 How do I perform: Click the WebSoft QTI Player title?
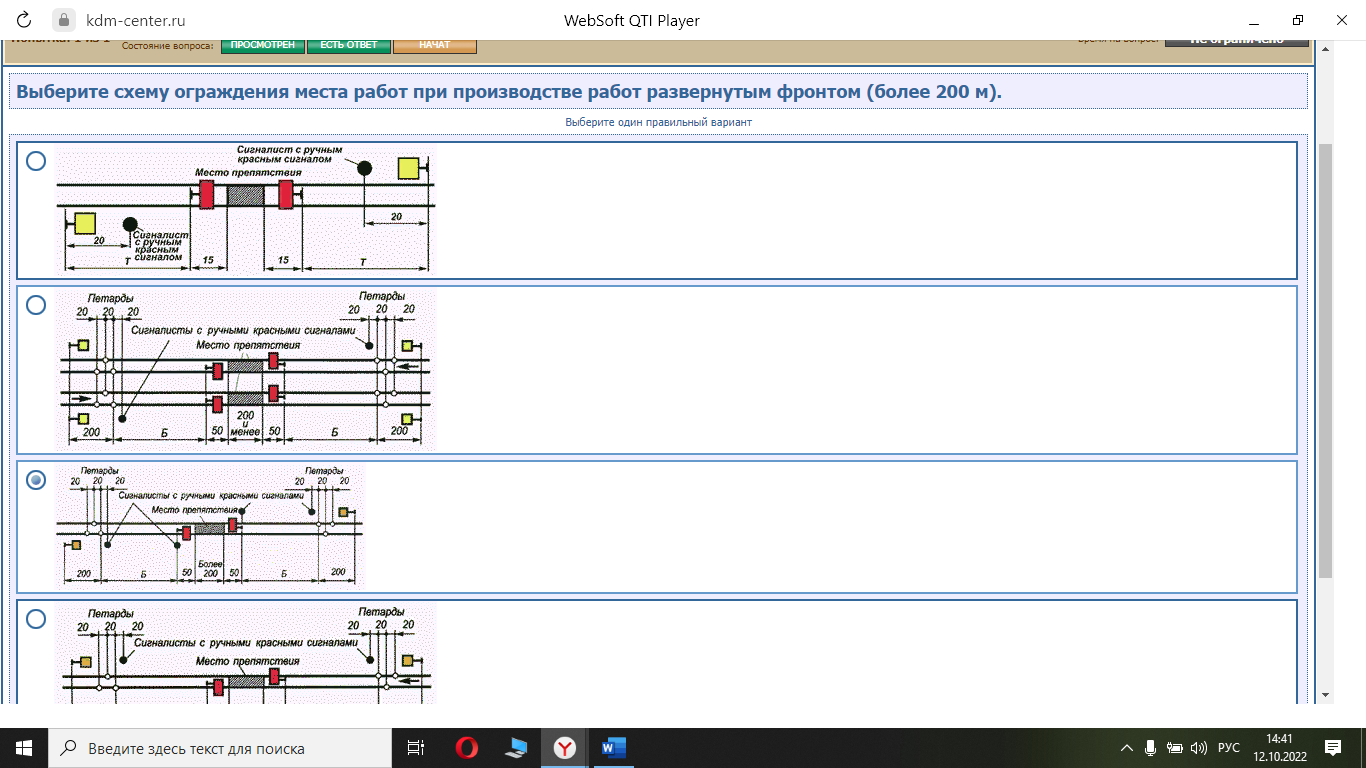coord(632,20)
